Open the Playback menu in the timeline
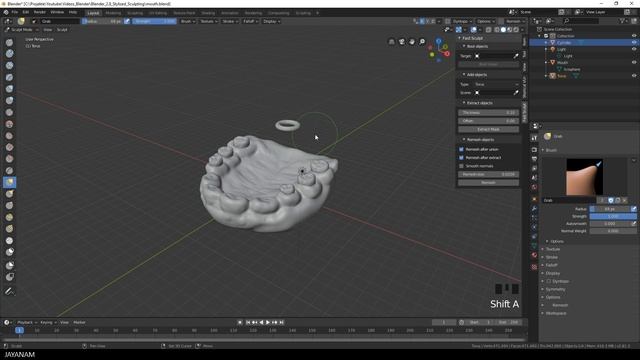The height and width of the screenshot is (360, 640). [x=27, y=322]
